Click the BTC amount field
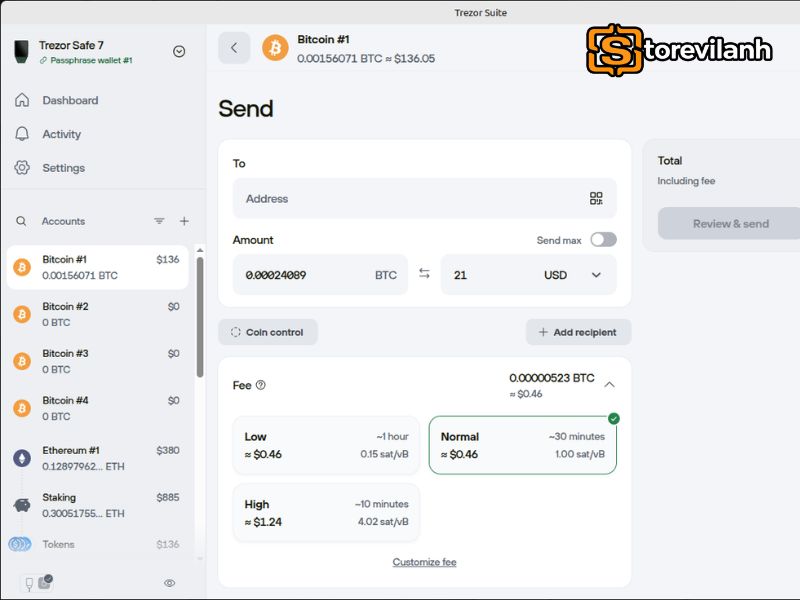This screenshot has width=800, height=600. (320, 275)
